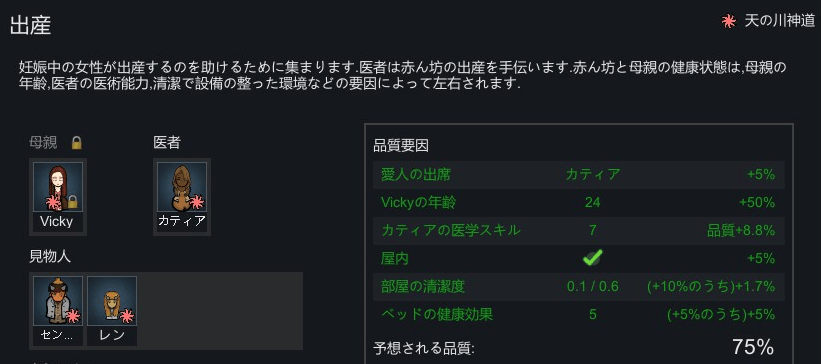Screen dimensions: 821x364
Task: Click empty slot in the 見物人 spectator area
Action: tap(220, 311)
